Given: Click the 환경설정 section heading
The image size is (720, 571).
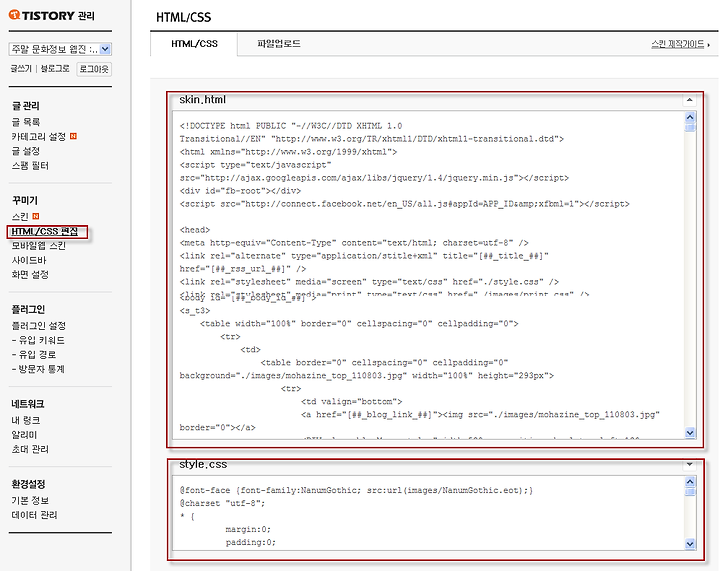Looking at the screenshot, I should (28, 484).
